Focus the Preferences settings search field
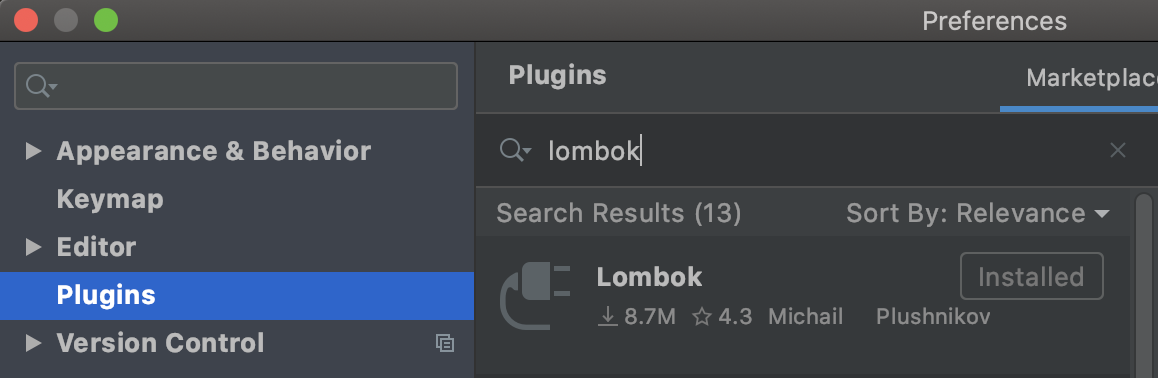Image resolution: width=1158 pixels, height=378 pixels. (236, 86)
